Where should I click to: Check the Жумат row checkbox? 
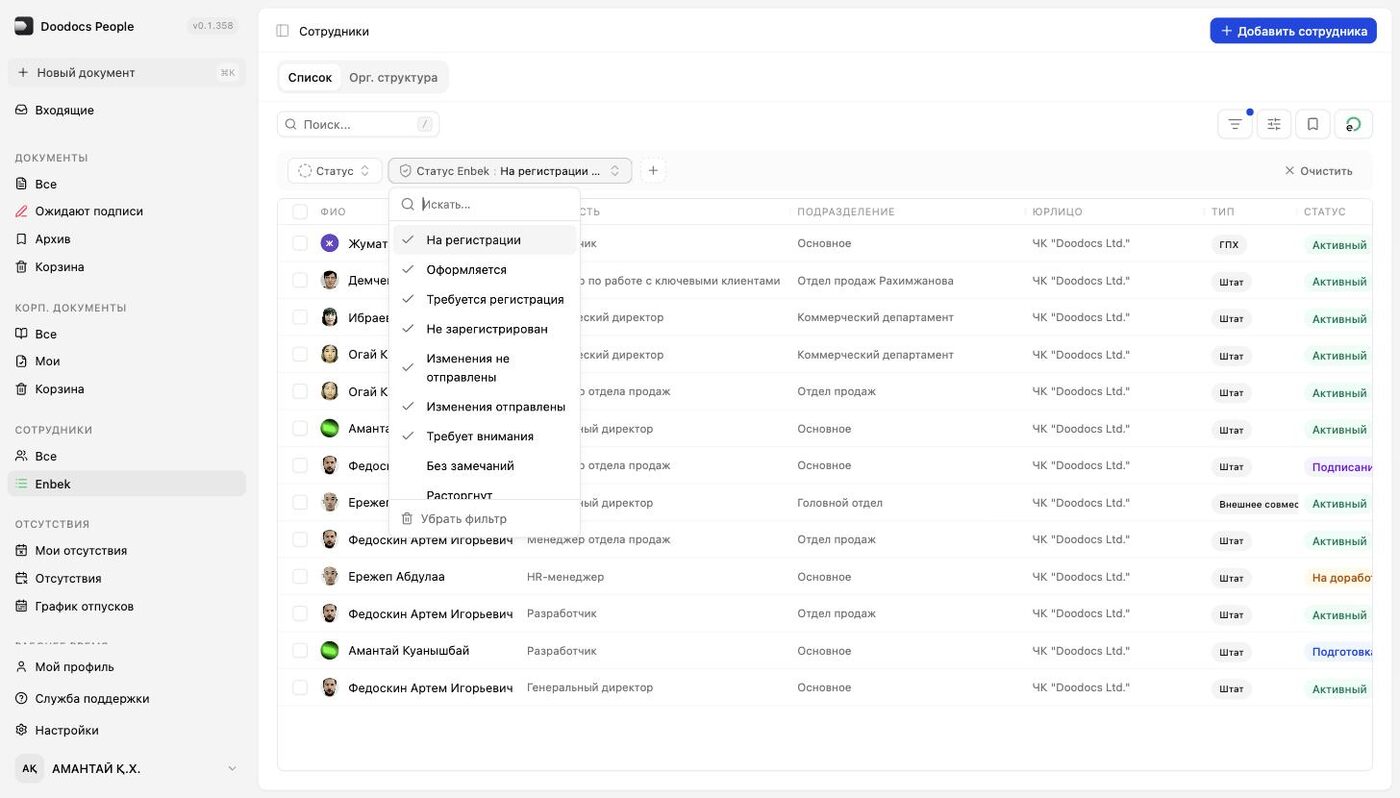click(300, 243)
